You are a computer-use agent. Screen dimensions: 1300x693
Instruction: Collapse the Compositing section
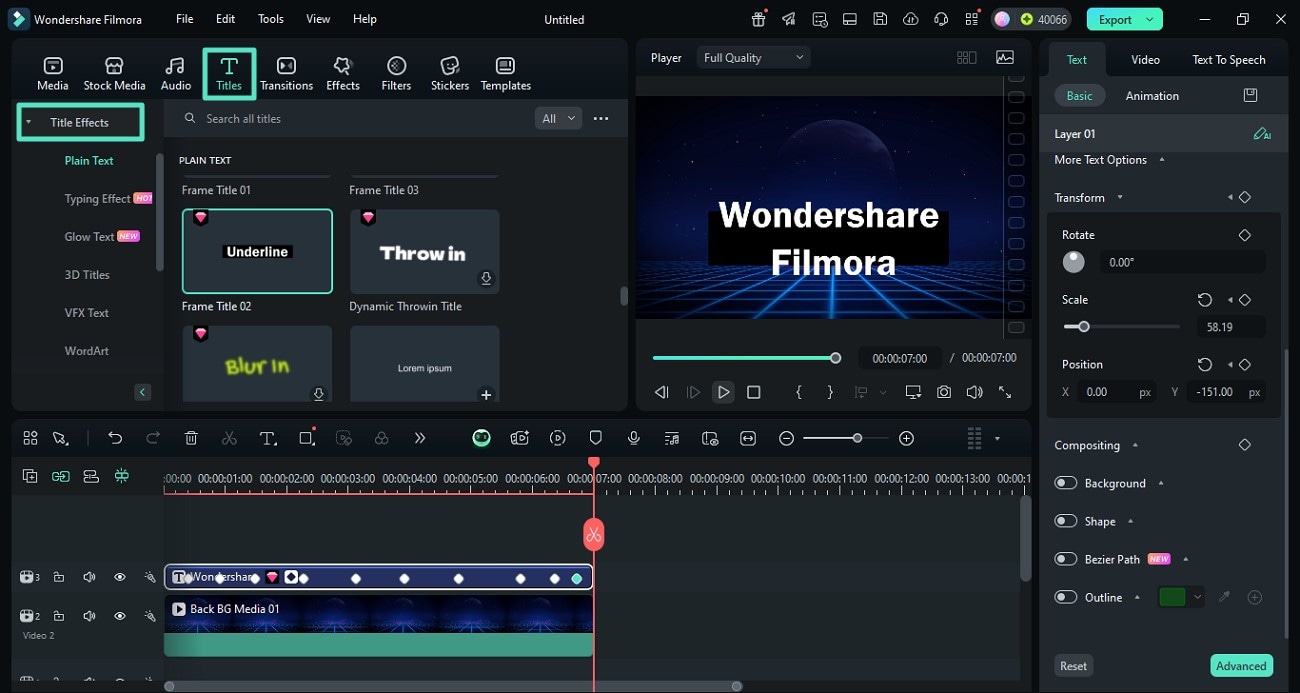click(x=1135, y=445)
